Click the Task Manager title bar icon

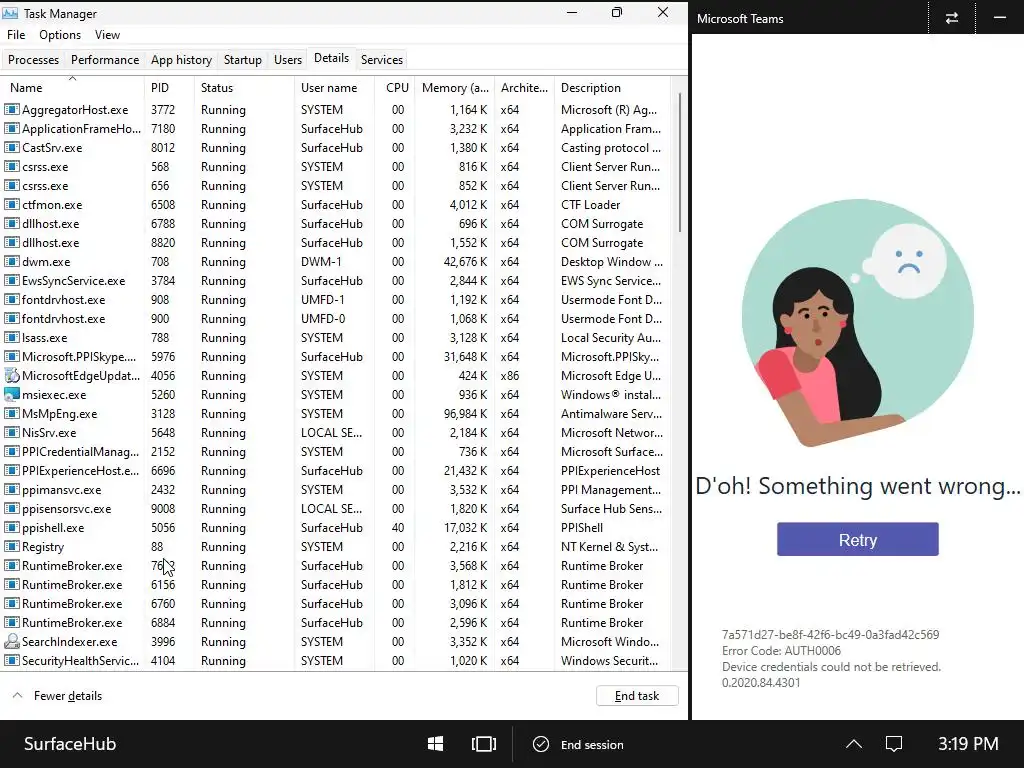[10, 13]
